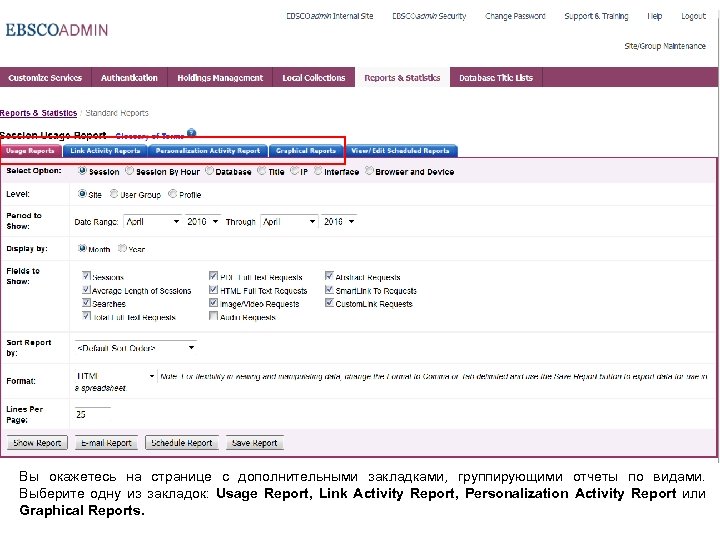Click the Schedule Report button

182,443
